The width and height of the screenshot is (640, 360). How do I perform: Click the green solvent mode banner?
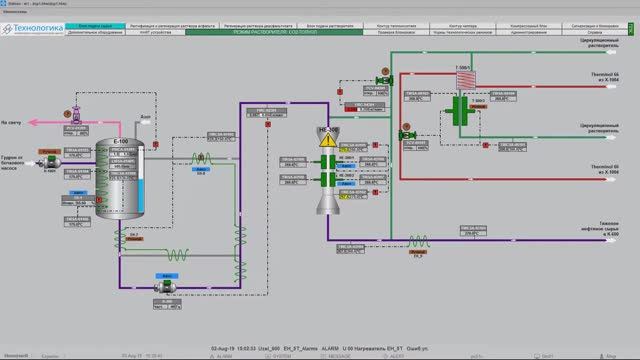[x=274, y=32]
